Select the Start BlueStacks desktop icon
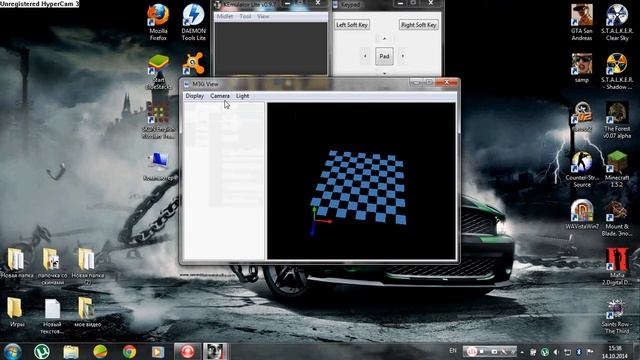This screenshot has width=640, height=360. (158, 72)
